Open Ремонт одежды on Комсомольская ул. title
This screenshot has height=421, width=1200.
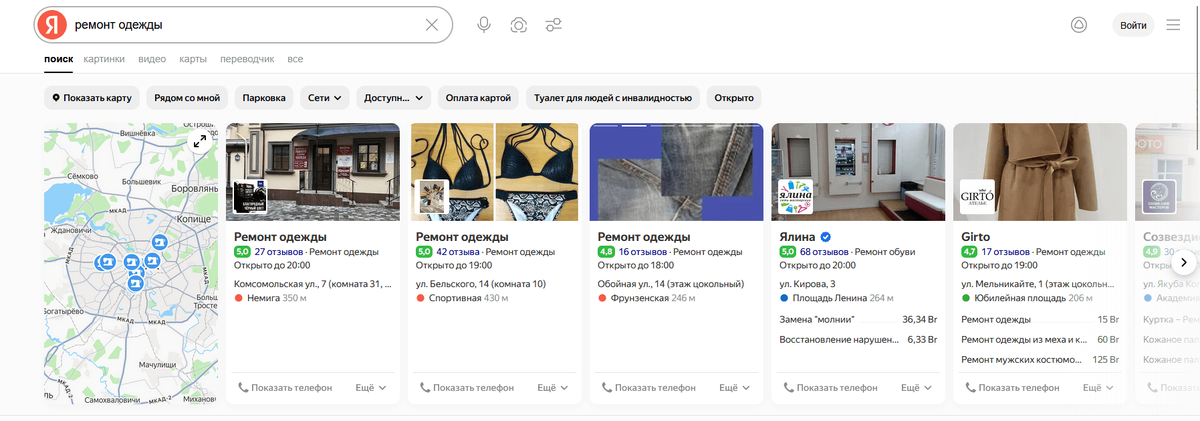[x=280, y=237]
